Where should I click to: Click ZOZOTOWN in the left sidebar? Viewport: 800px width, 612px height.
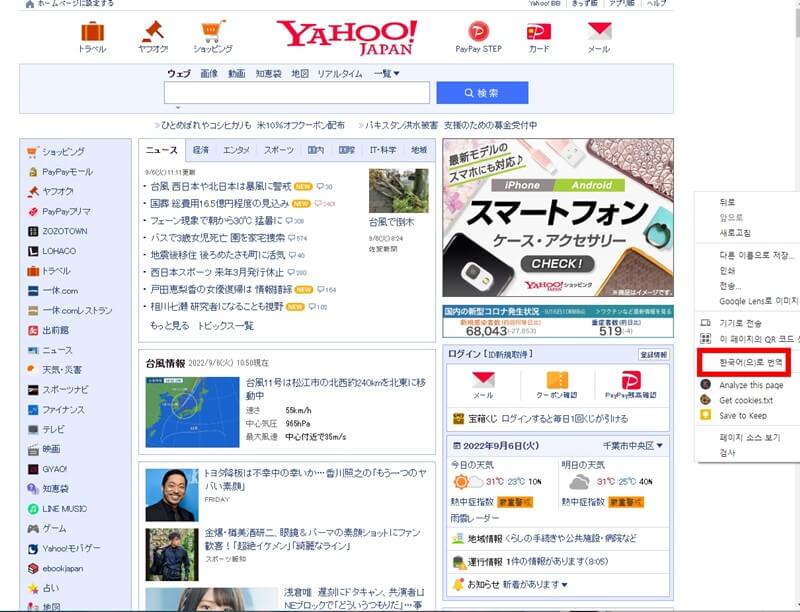65,231
